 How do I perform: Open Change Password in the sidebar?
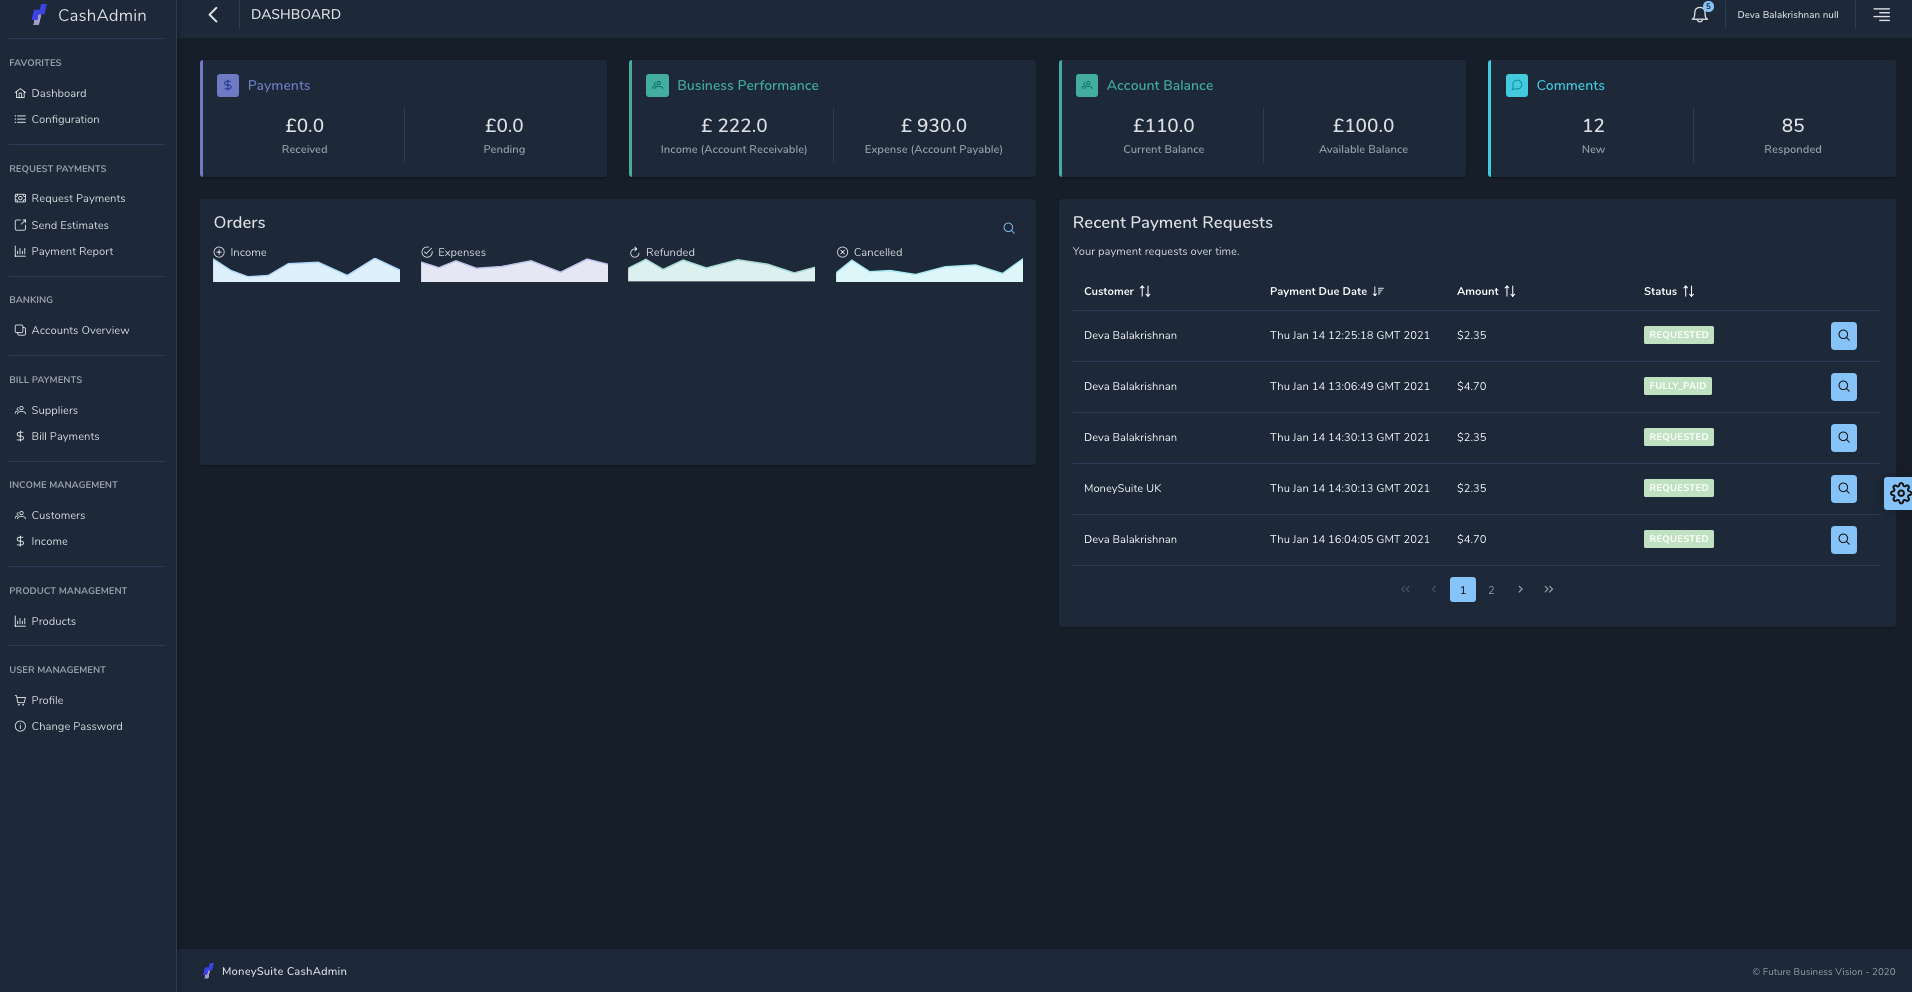[76, 727]
